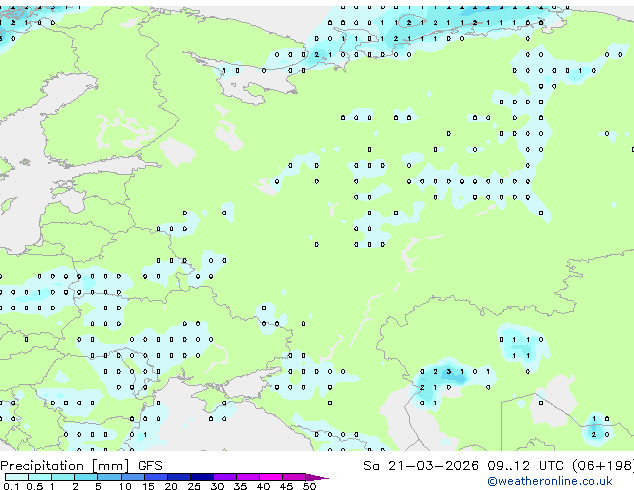
Task: Click the map grid value '3' in blue rain cell
Action: [448, 372]
